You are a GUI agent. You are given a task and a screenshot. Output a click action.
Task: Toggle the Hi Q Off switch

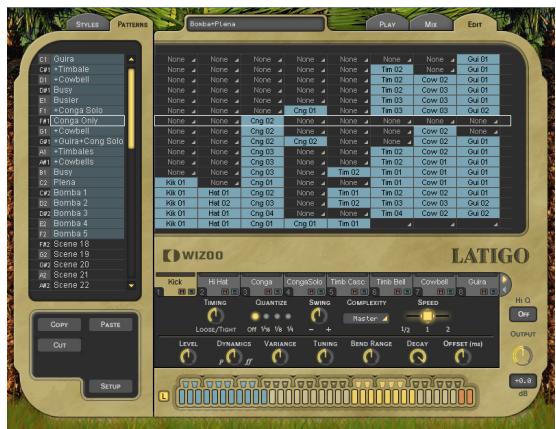tap(523, 314)
